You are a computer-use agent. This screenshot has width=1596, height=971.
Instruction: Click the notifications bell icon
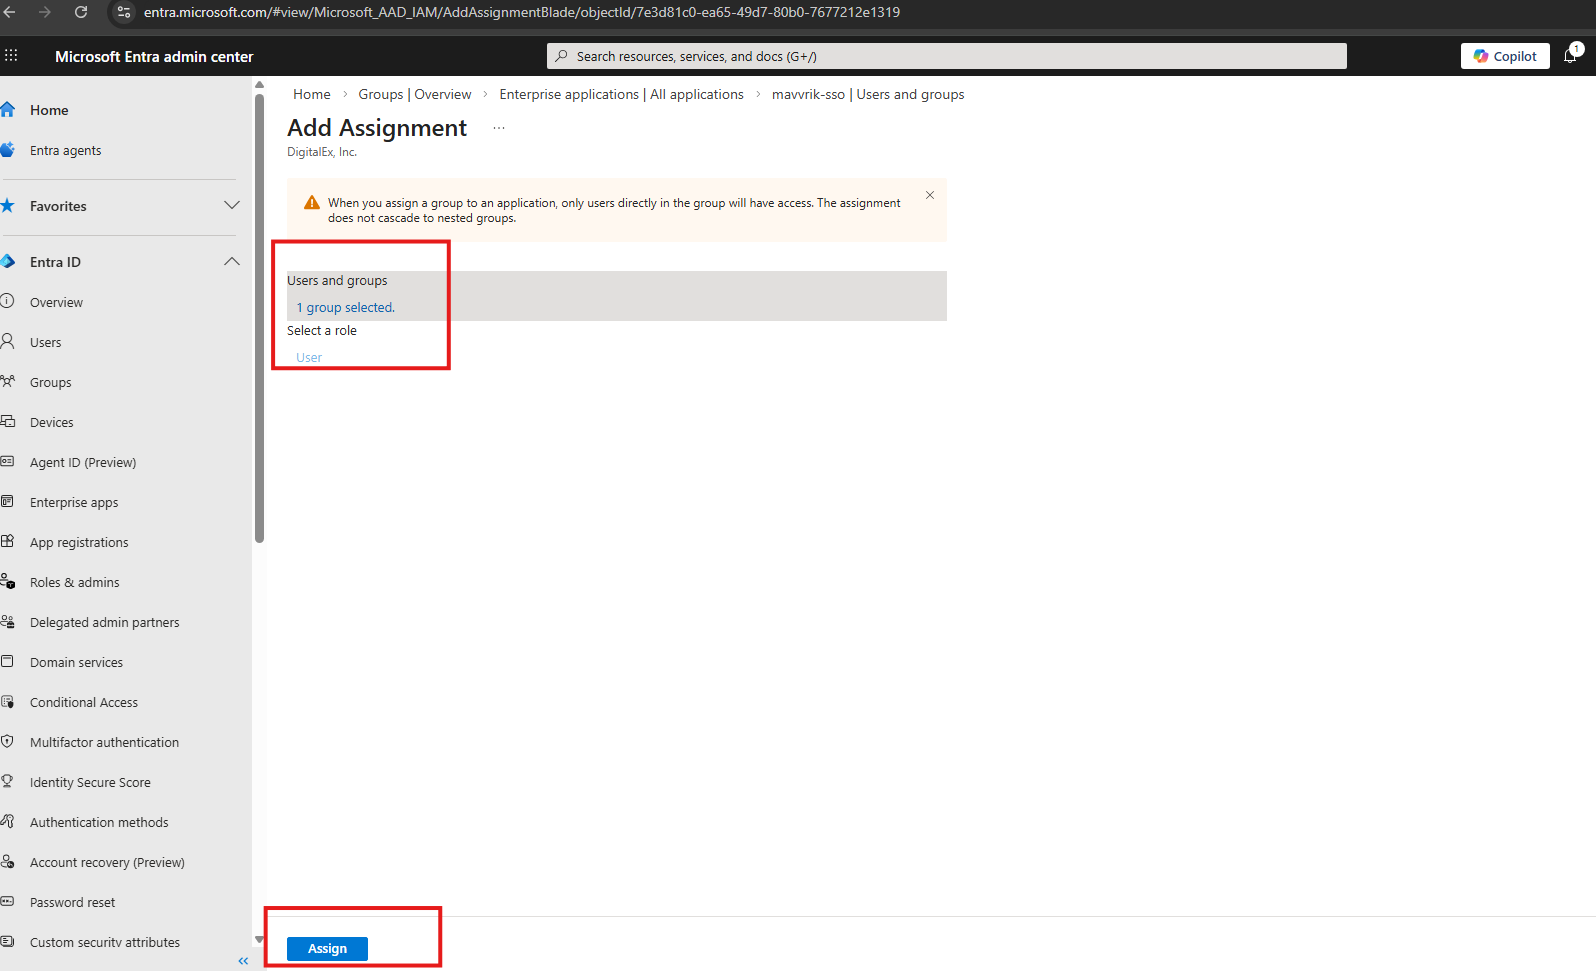pyautogui.click(x=1570, y=56)
